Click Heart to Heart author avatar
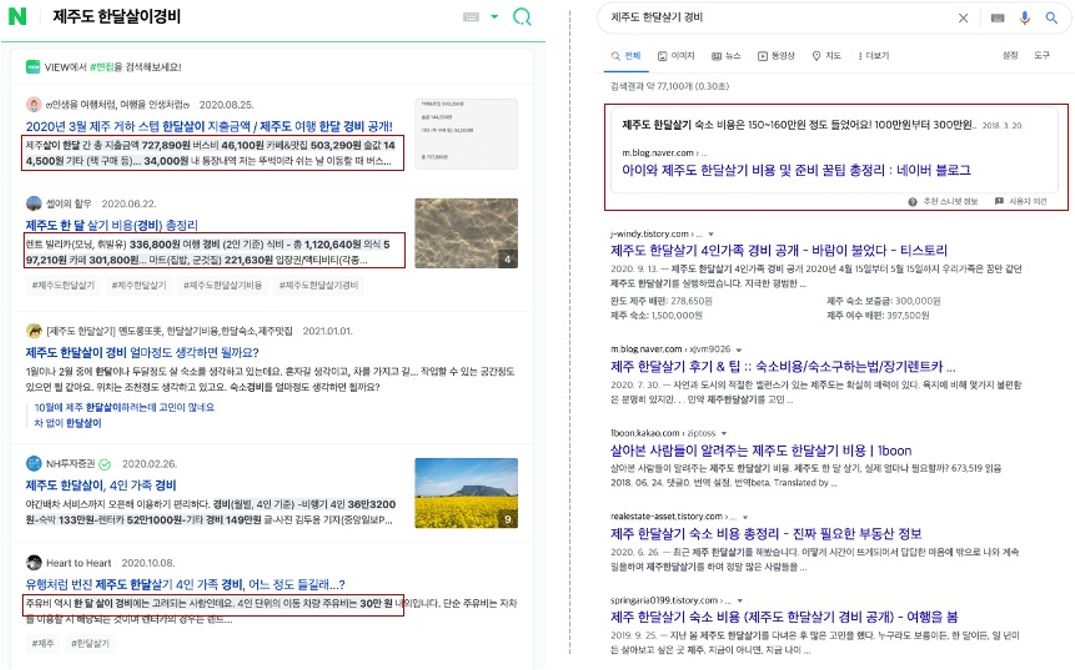This screenshot has width=1075, height=670. point(34,562)
